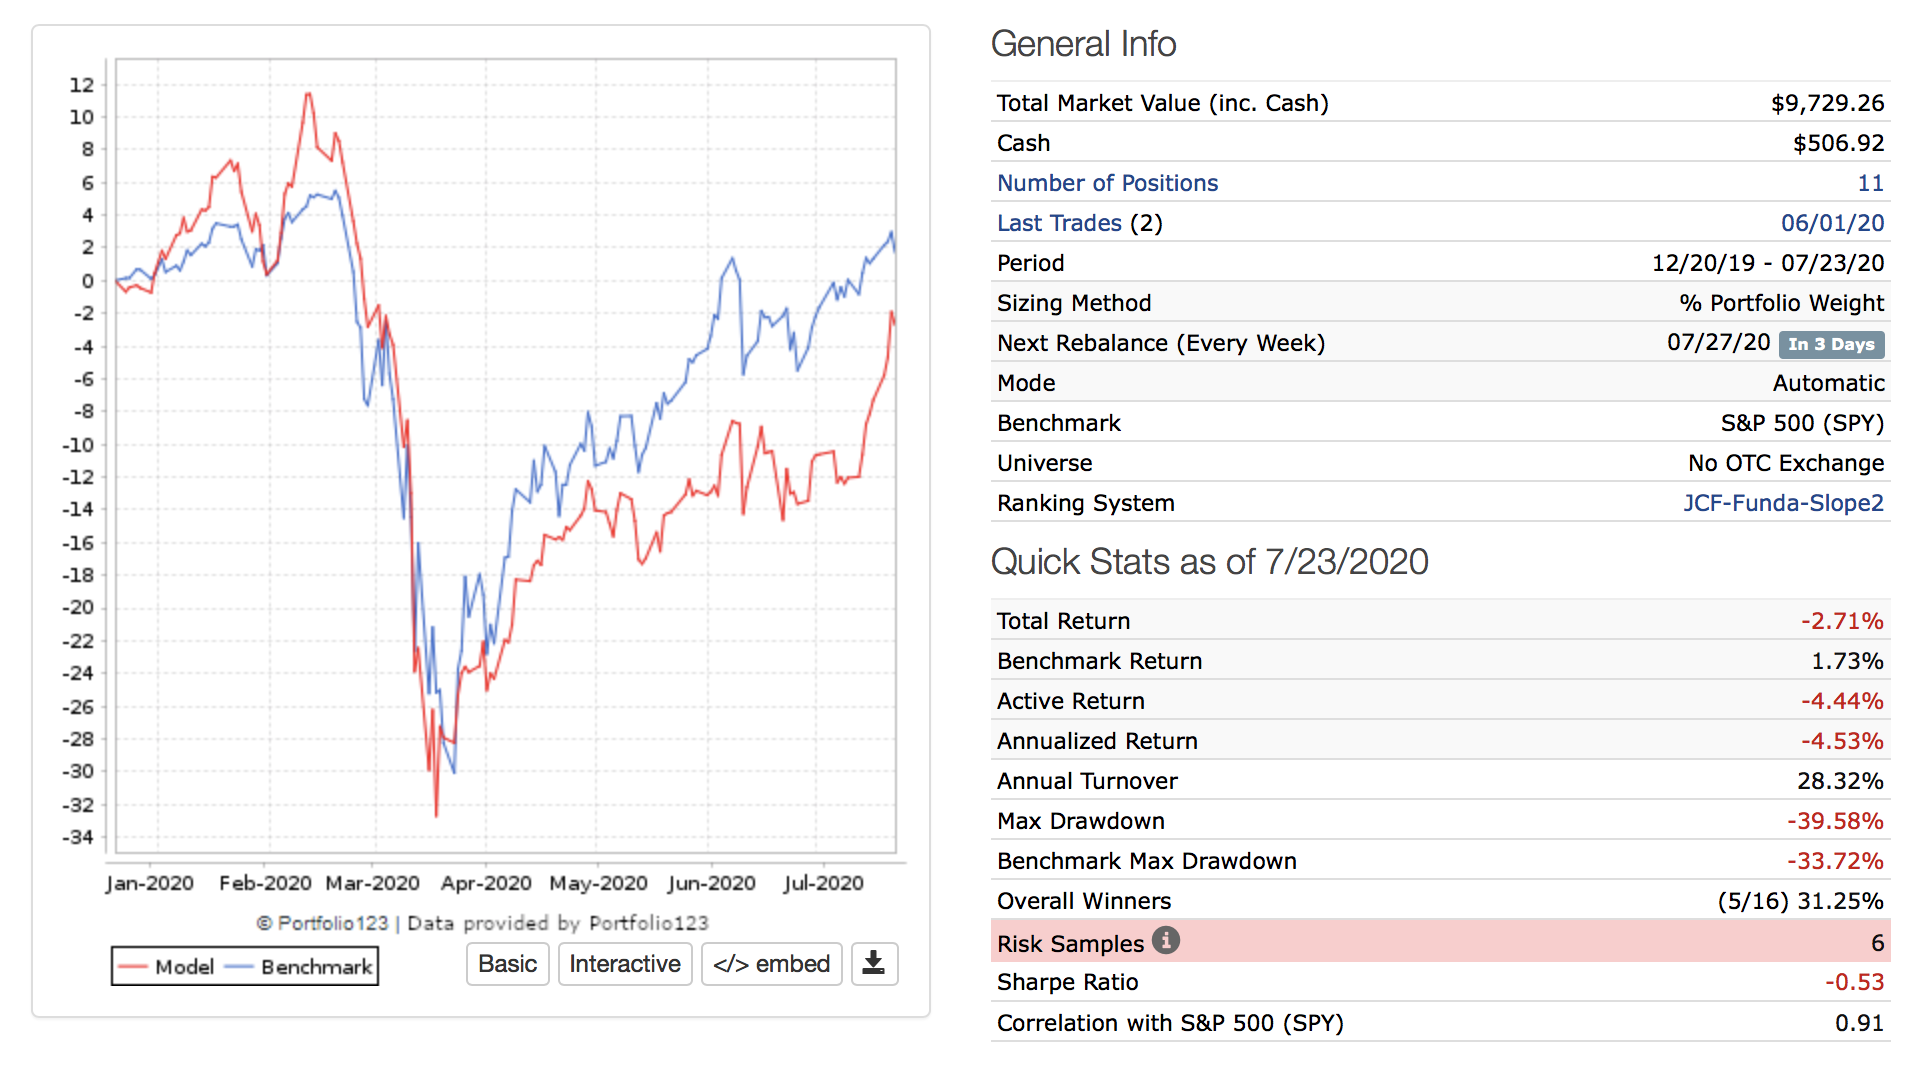Click the JCF-Funda-Slope2 ranking system link

pyautogui.click(x=1782, y=503)
